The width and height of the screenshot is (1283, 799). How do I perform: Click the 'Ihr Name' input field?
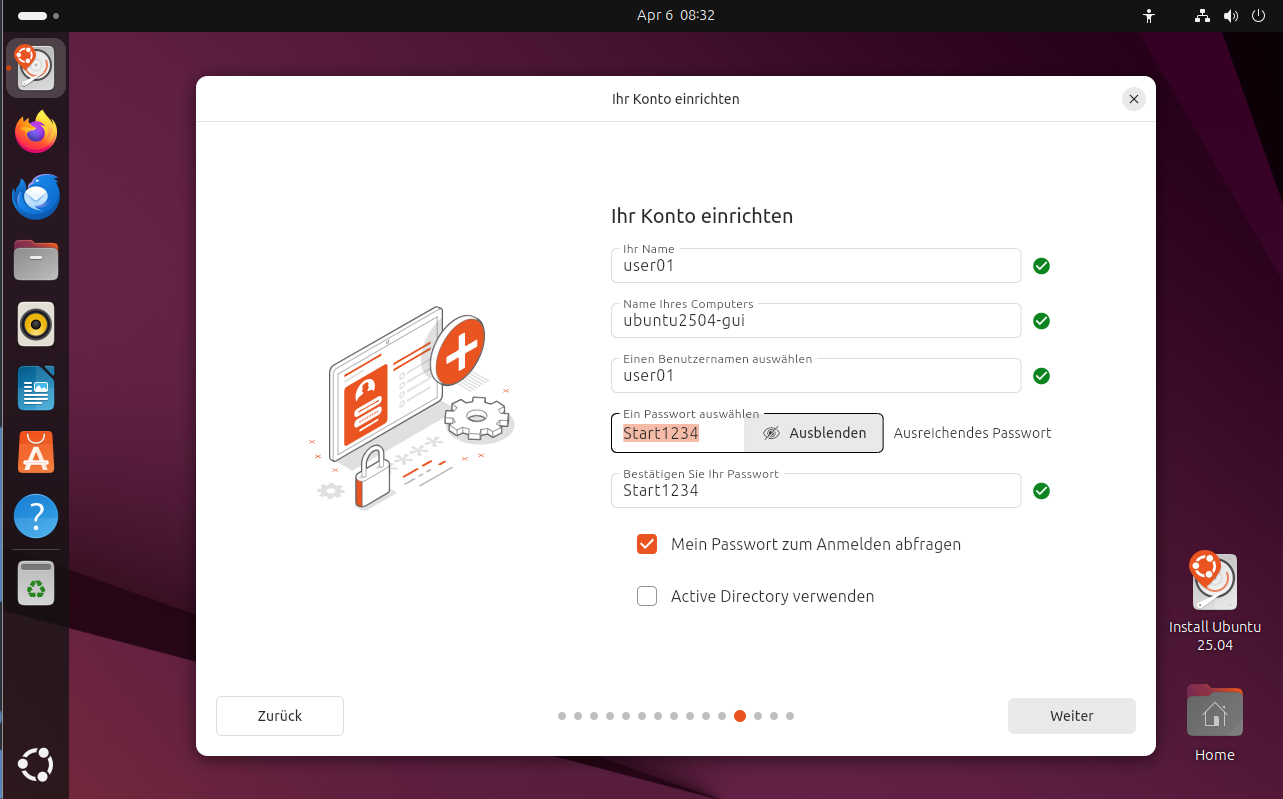[x=815, y=267]
